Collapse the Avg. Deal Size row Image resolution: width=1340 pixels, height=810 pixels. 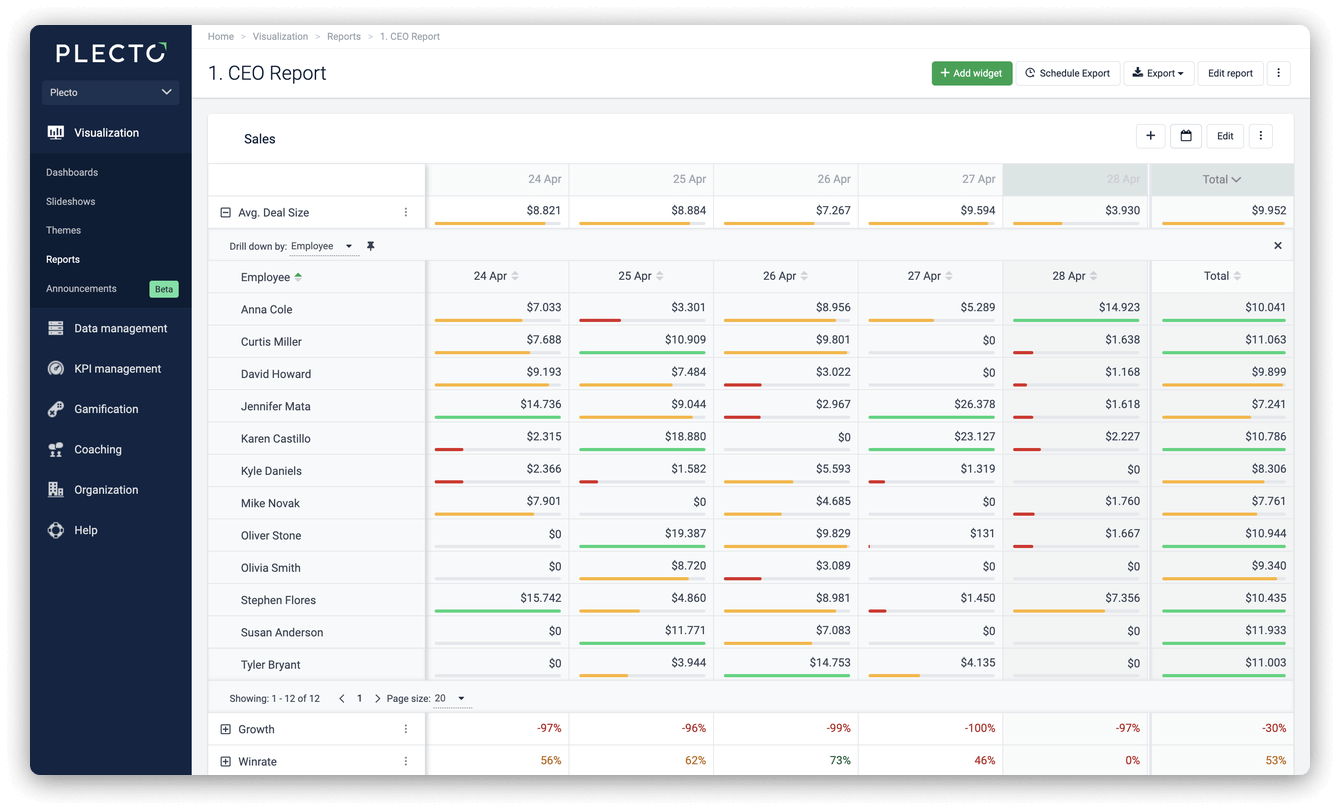pos(225,212)
